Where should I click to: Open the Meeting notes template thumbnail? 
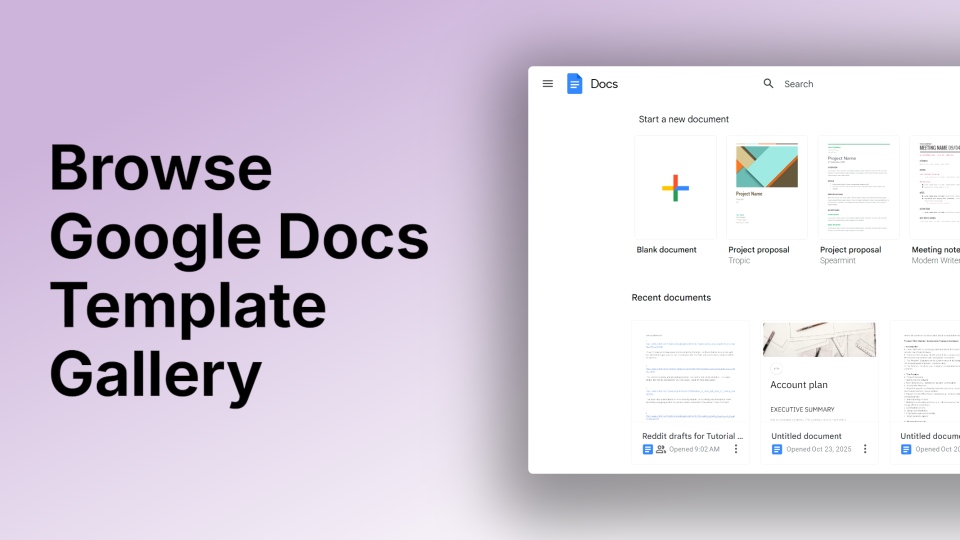coord(935,187)
